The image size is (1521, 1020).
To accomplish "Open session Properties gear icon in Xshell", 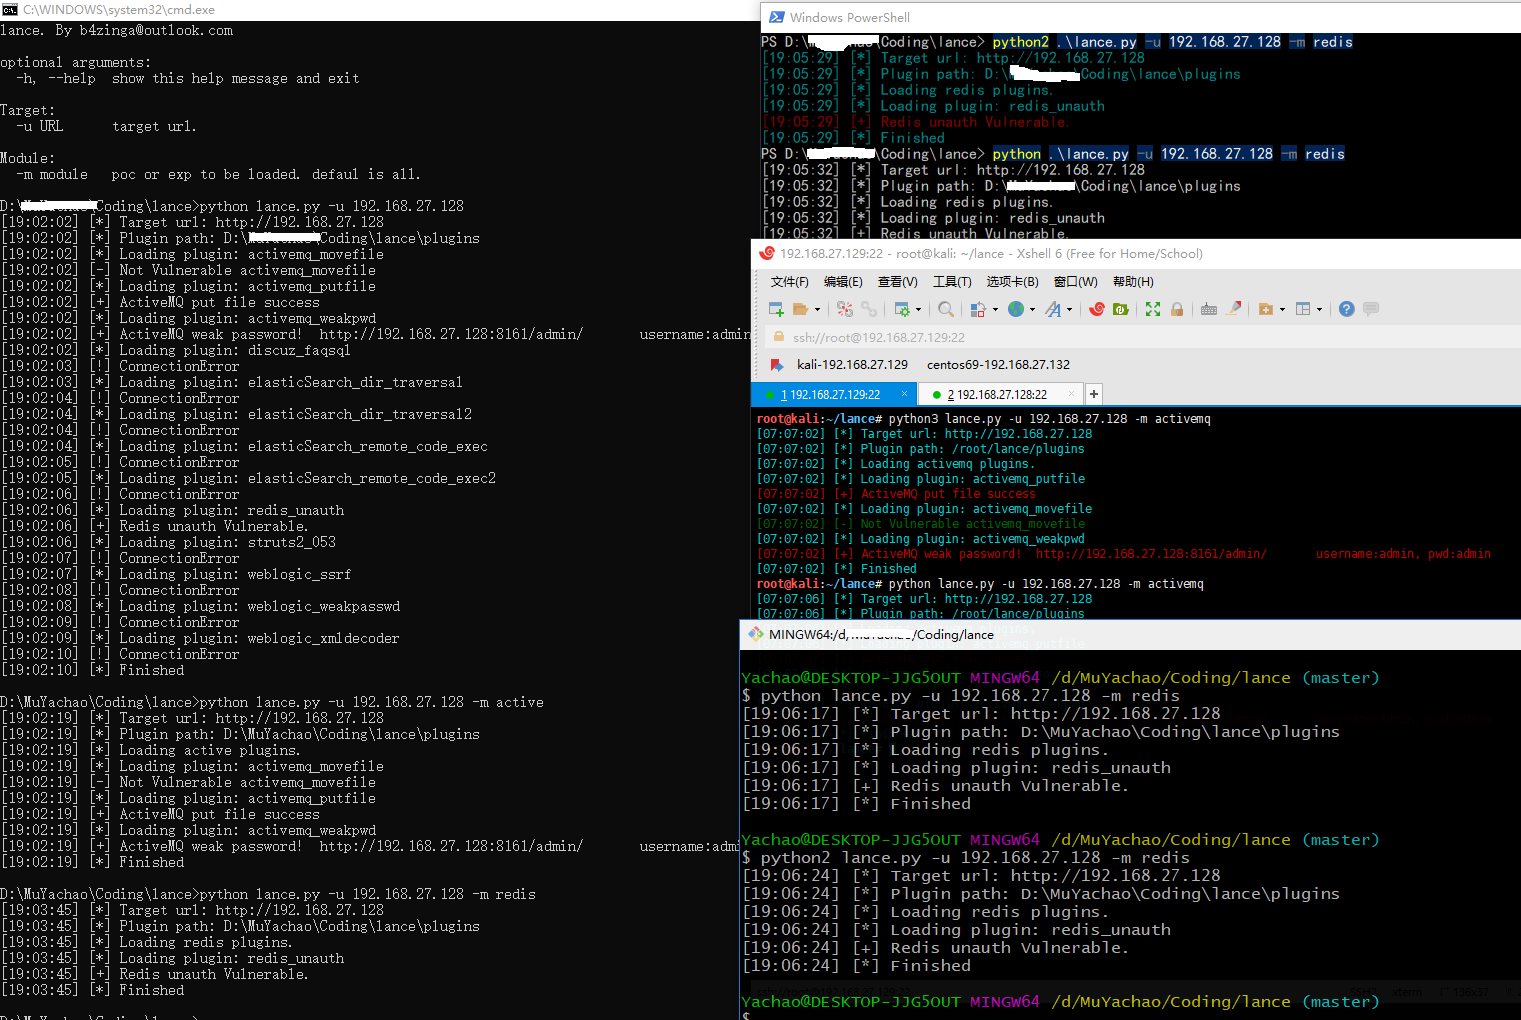I will (902, 309).
